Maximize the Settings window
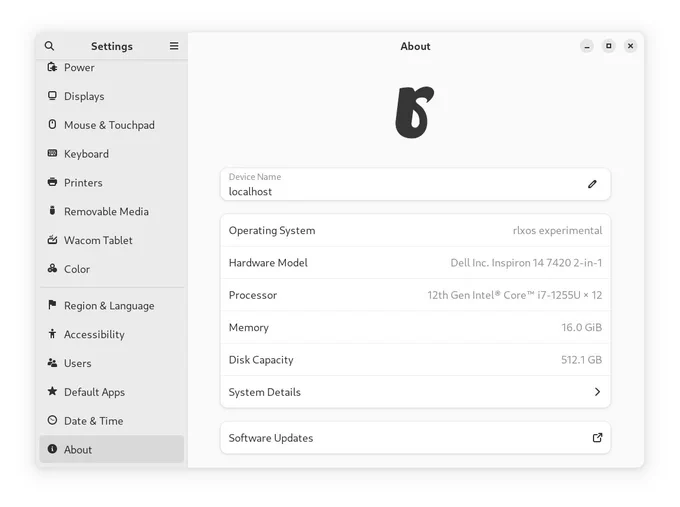The image size is (680, 507). click(608, 46)
